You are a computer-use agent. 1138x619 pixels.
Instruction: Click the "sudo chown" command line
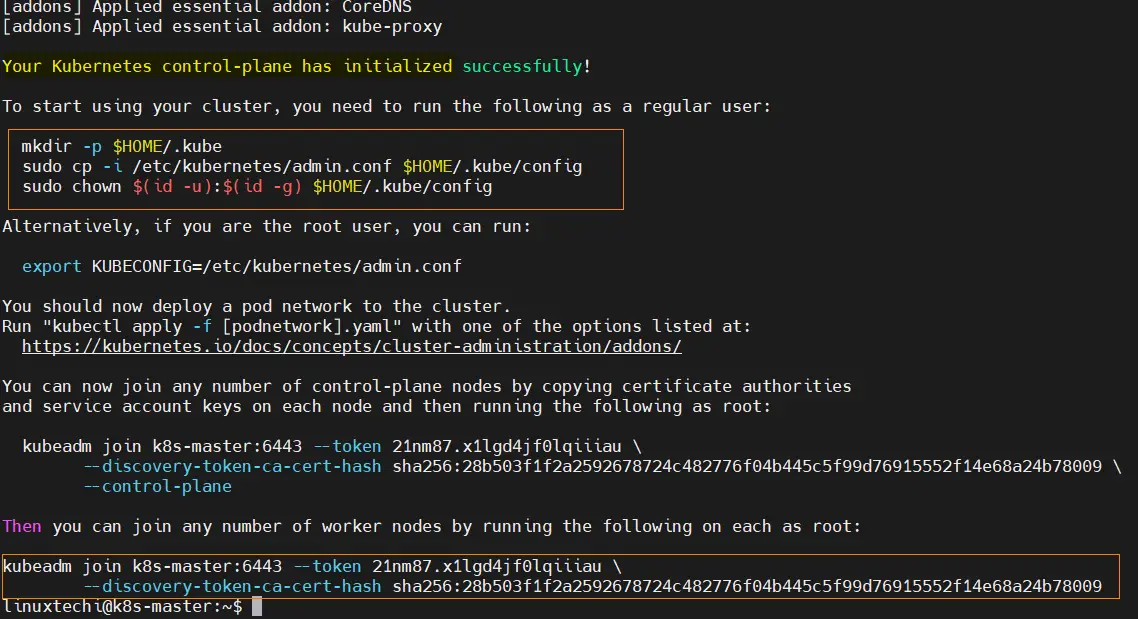click(x=256, y=186)
